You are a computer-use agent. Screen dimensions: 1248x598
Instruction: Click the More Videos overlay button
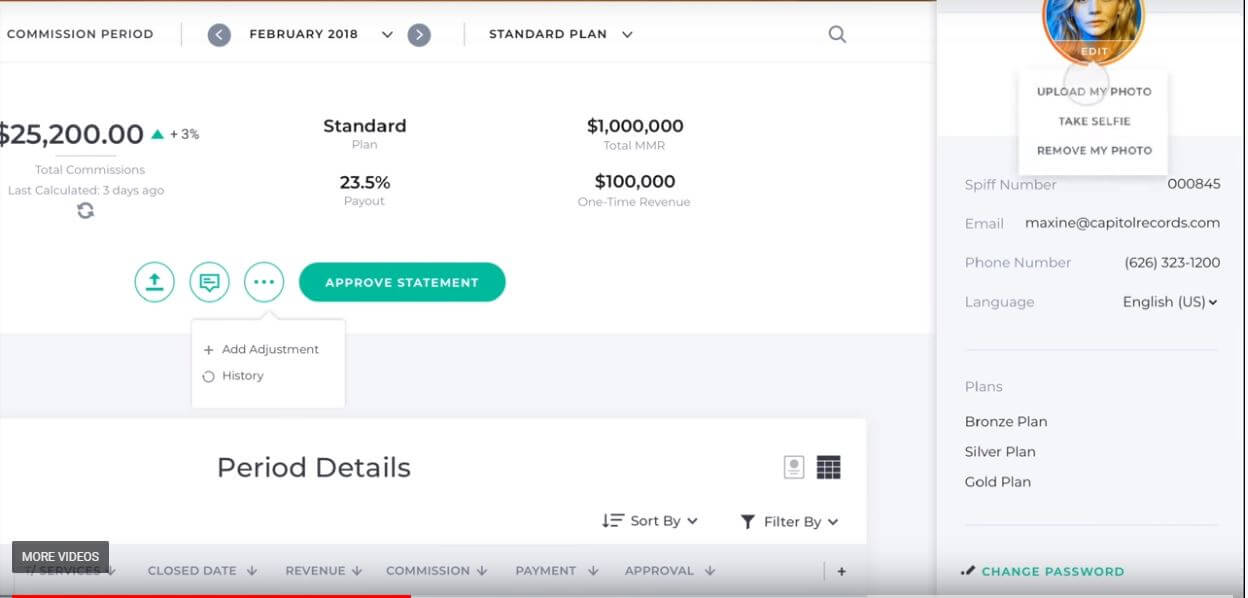[60, 557]
